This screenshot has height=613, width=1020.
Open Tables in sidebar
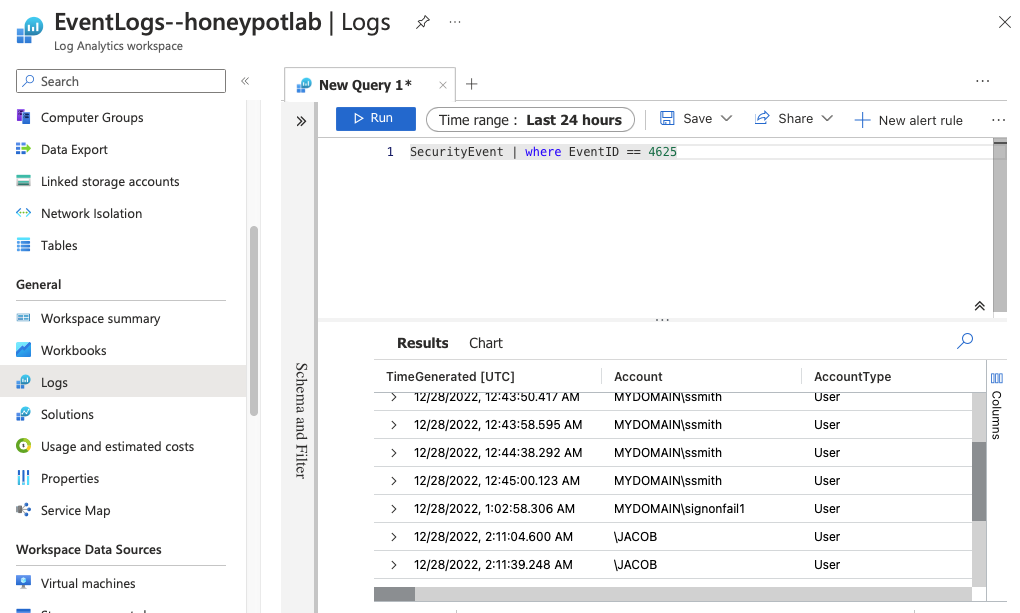point(59,245)
